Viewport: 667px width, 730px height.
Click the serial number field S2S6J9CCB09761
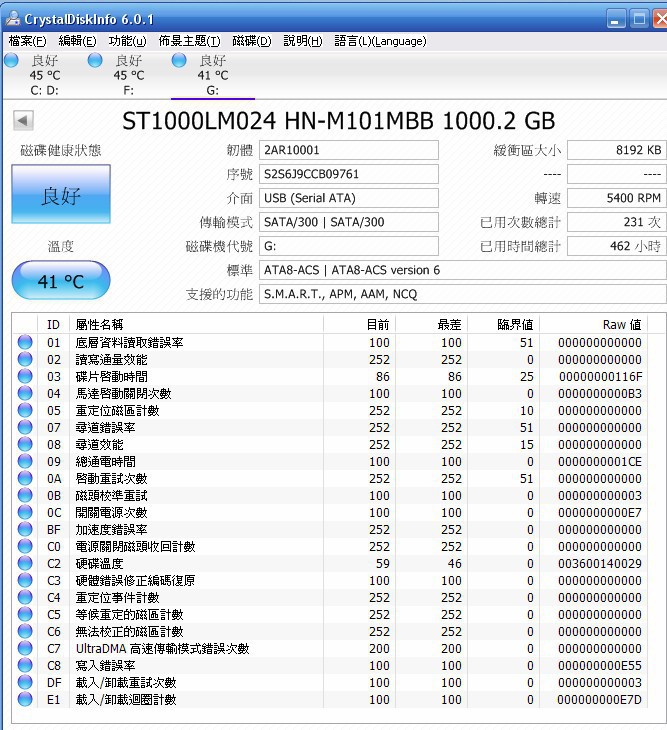coord(349,174)
